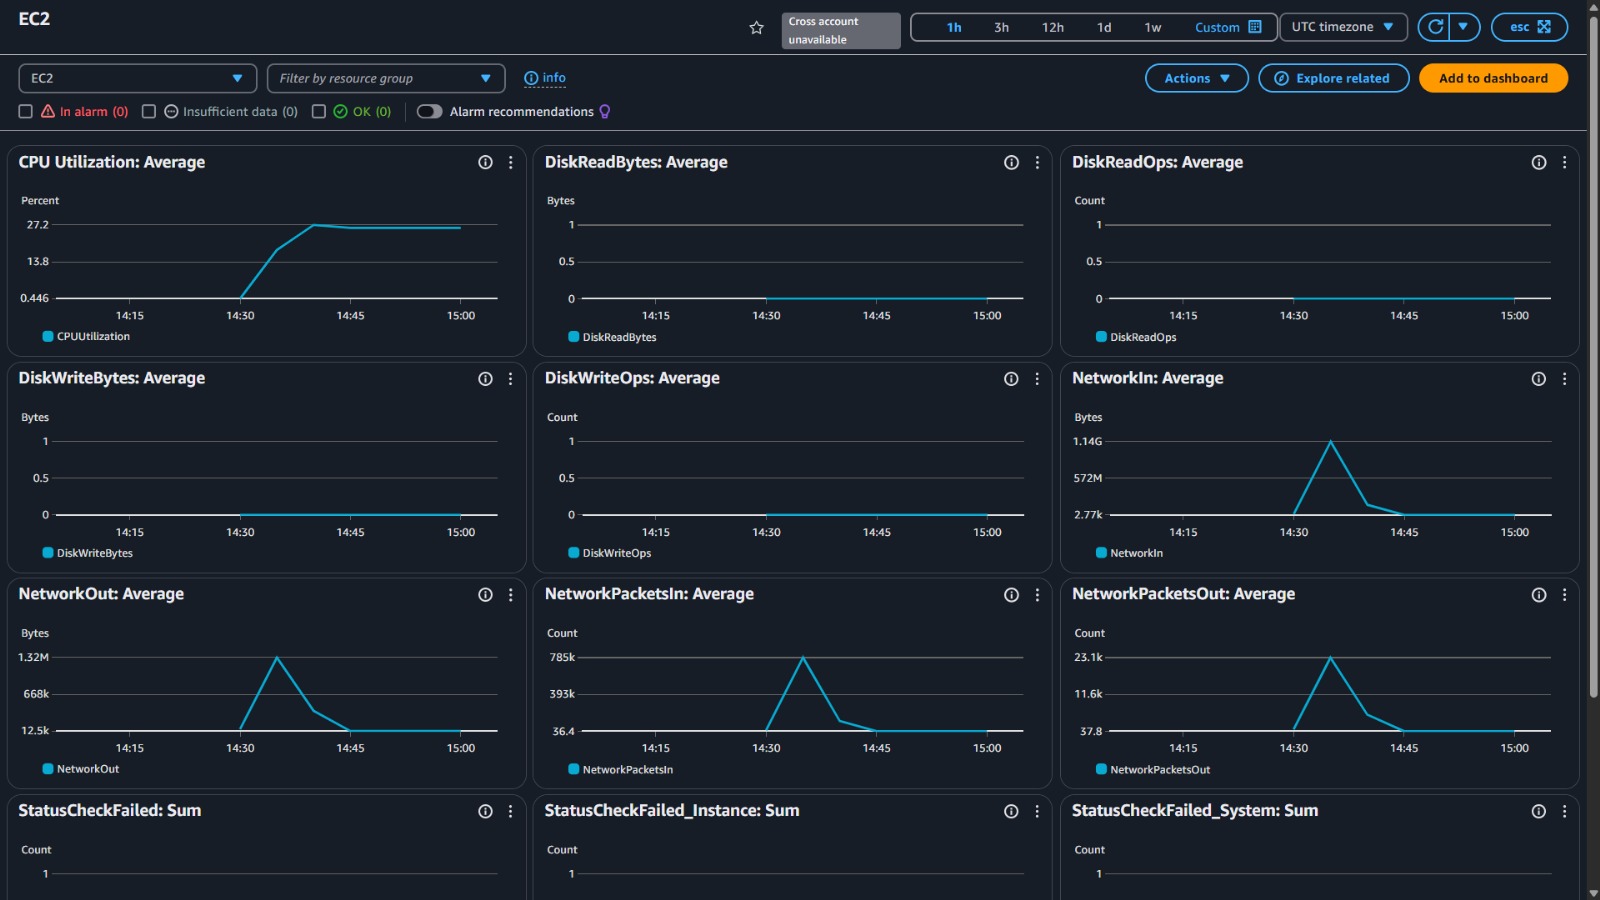Check the In alarm filter checkbox
1600x900 pixels.
(x=26, y=112)
